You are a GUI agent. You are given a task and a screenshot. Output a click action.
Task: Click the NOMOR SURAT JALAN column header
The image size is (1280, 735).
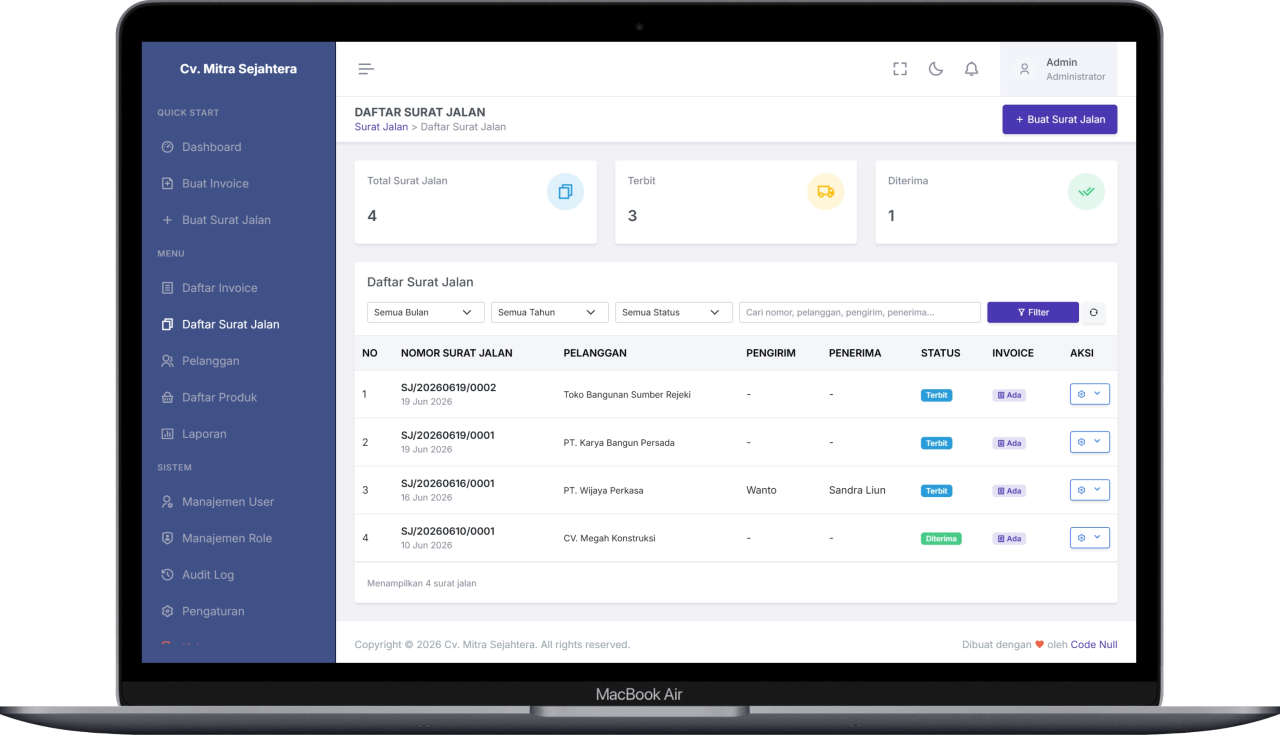[456, 353]
